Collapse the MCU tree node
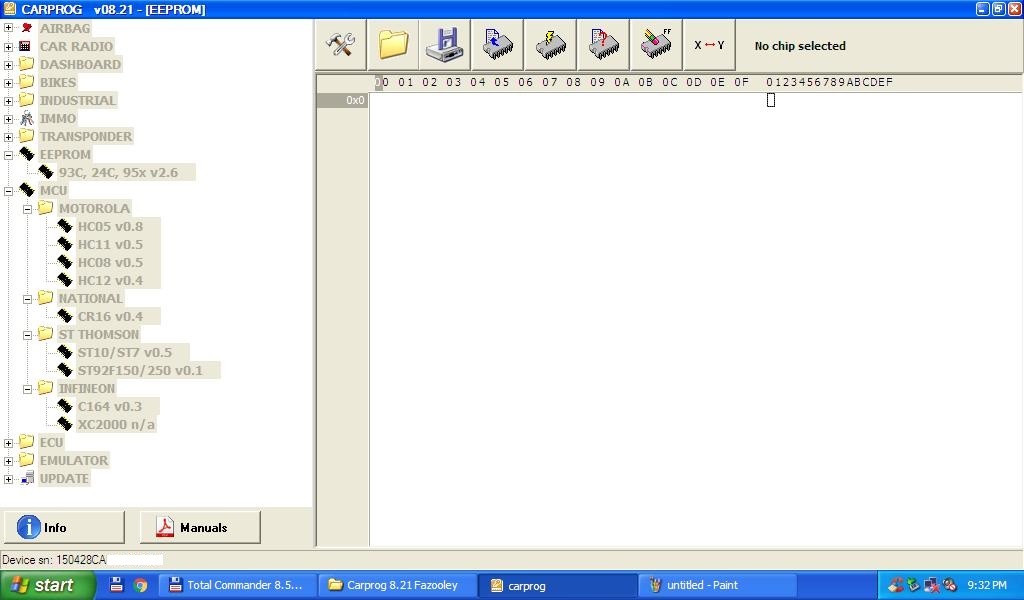Screen dimensions: 1024x600 (x=8, y=191)
